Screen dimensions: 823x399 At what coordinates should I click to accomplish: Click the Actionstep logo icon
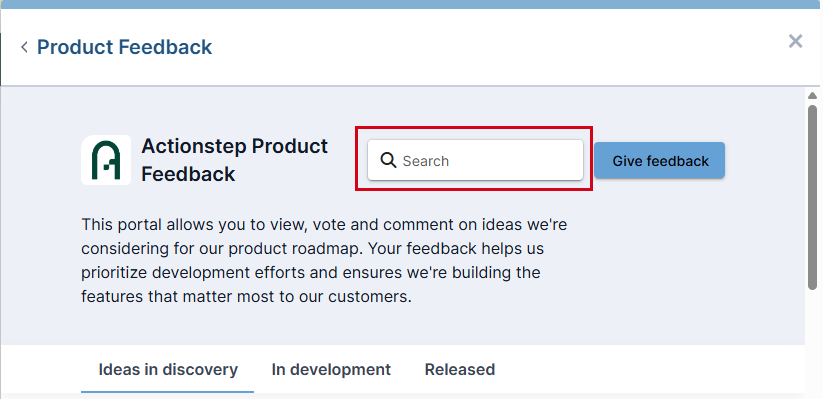(106, 160)
